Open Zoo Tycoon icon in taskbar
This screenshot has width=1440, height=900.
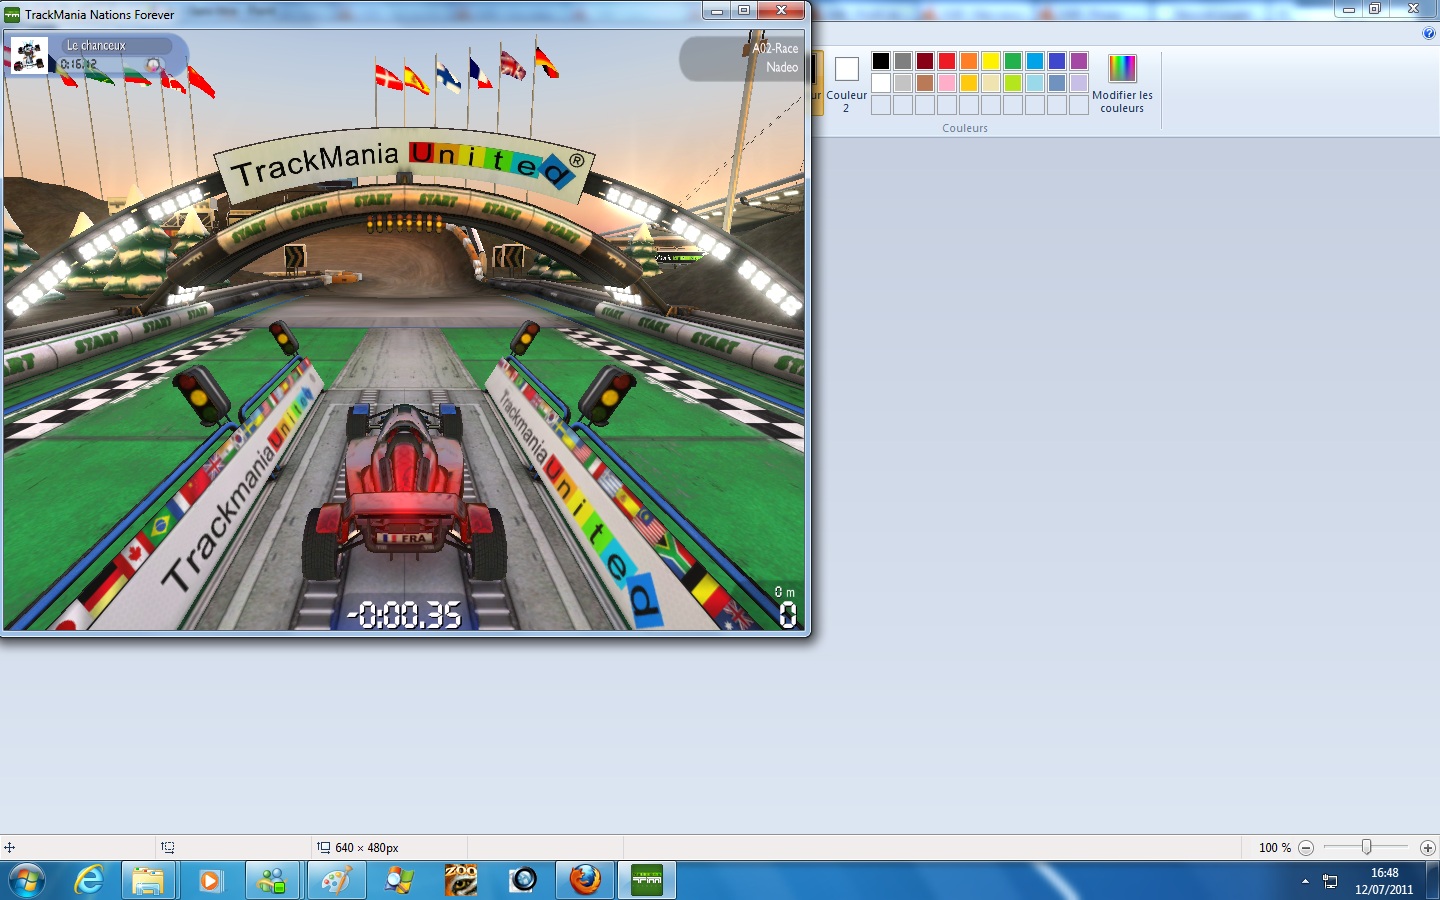(x=461, y=880)
